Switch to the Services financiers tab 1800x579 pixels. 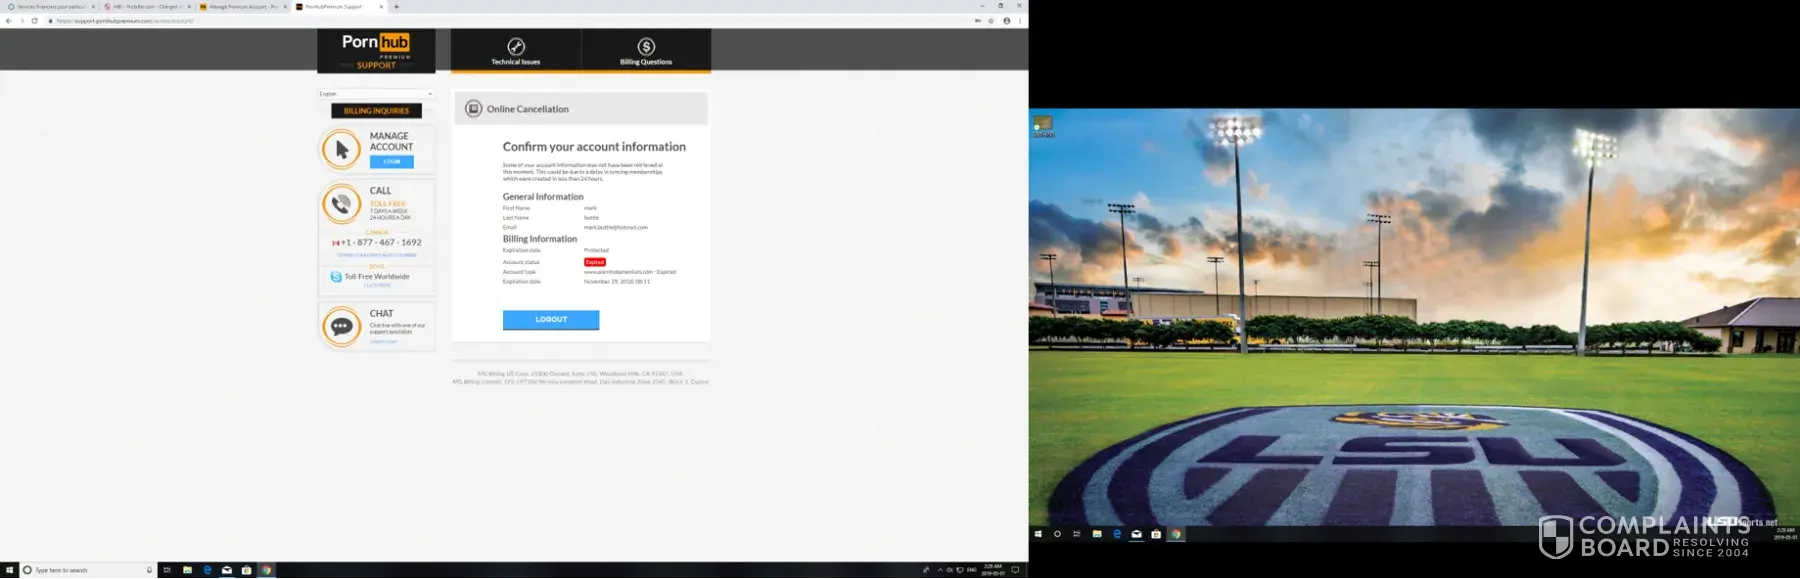(x=50, y=7)
